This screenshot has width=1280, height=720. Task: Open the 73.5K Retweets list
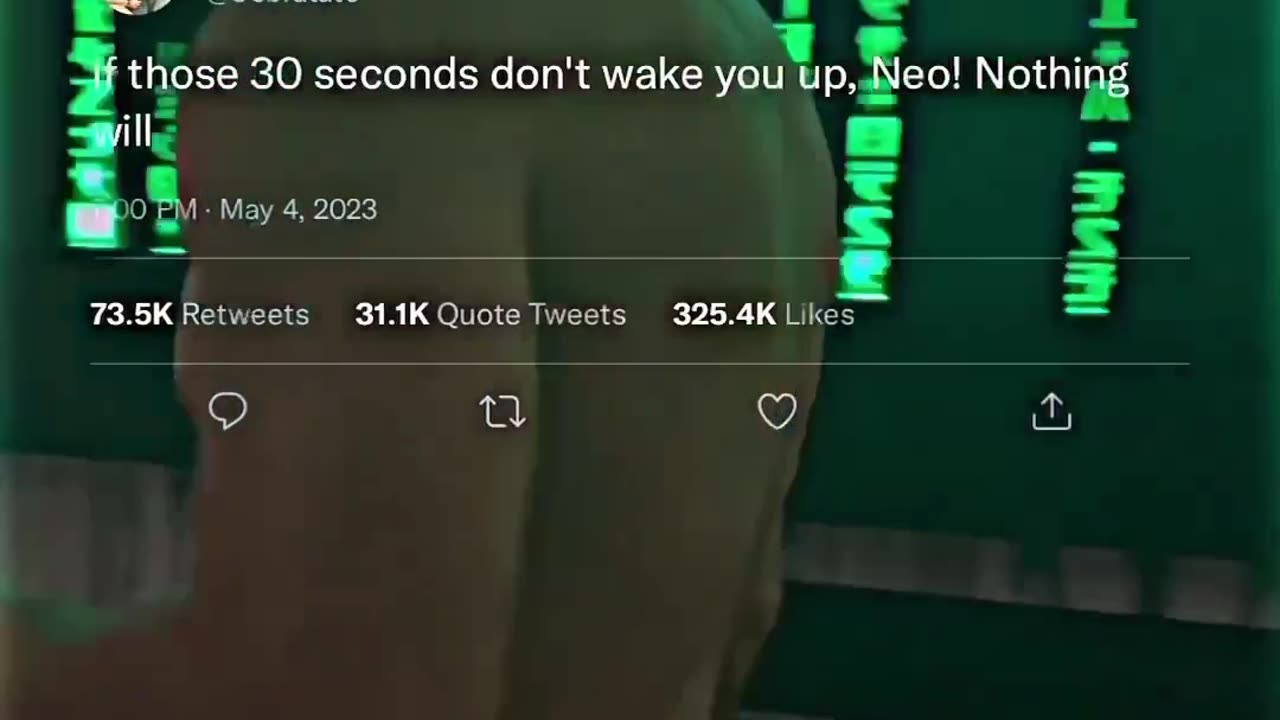(x=199, y=314)
